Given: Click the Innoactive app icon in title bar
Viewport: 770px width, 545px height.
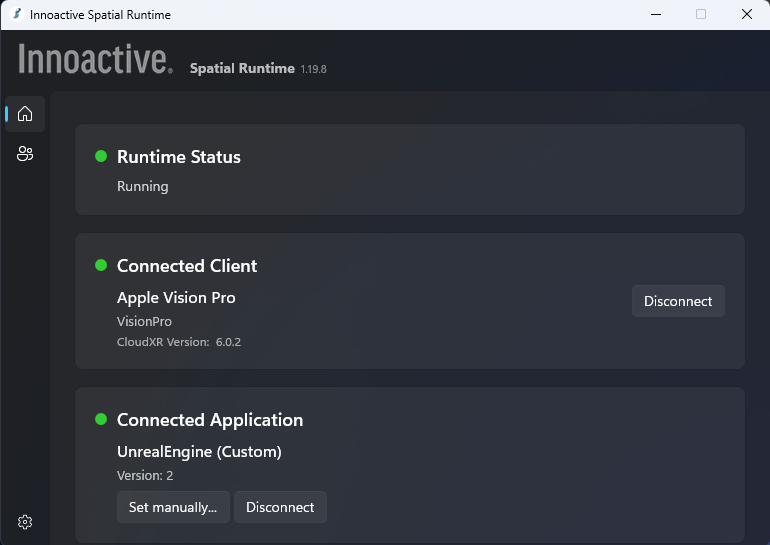Looking at the screenshot, I should point(16,14).
